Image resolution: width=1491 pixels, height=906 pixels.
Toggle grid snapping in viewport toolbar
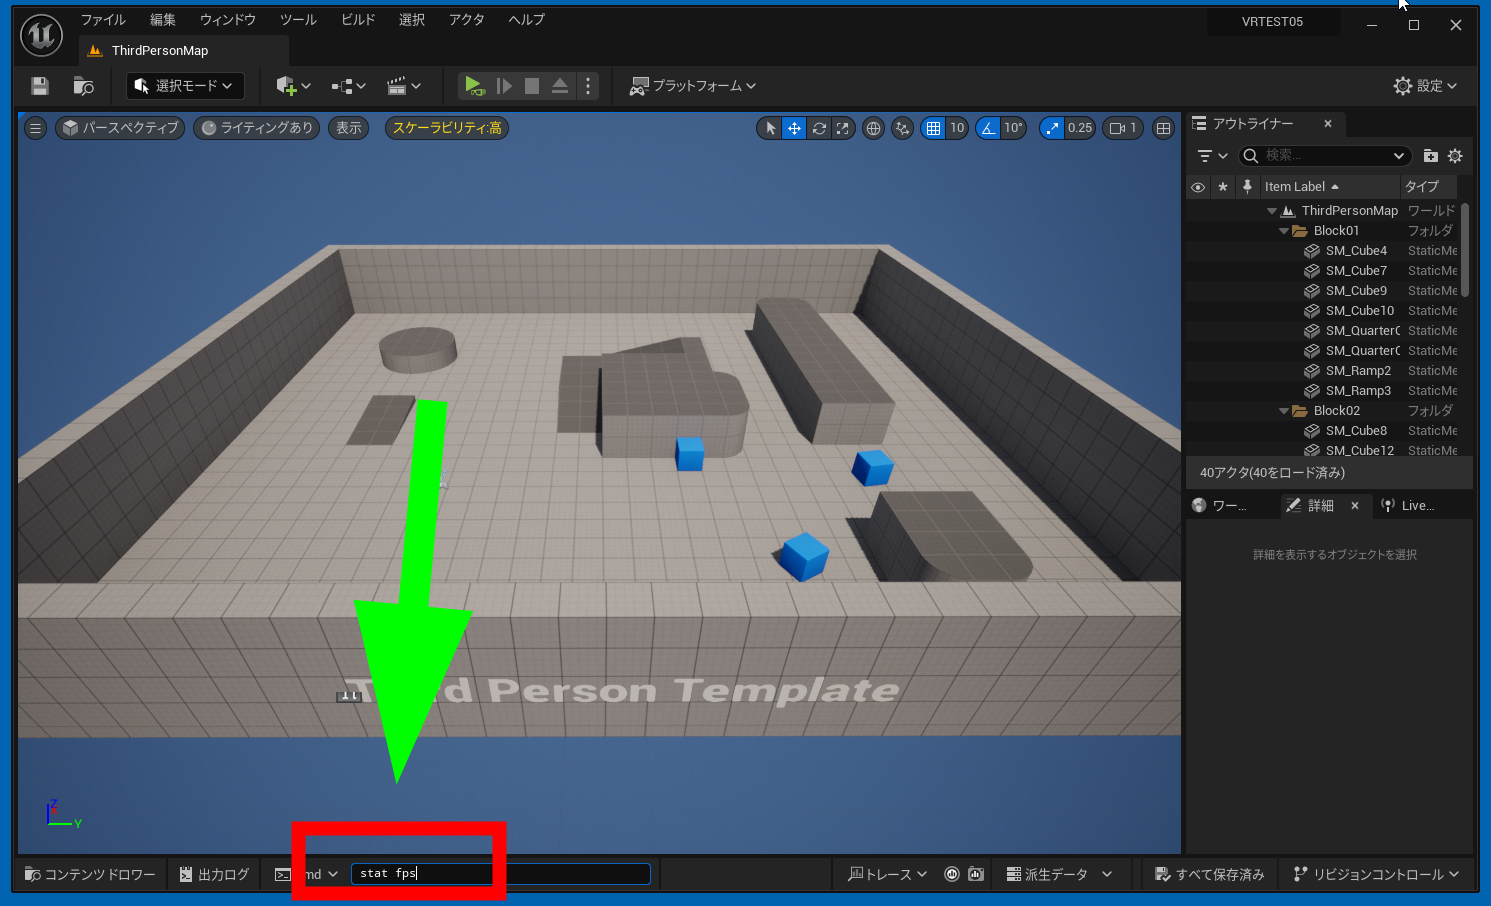click(x=933, y=128)
